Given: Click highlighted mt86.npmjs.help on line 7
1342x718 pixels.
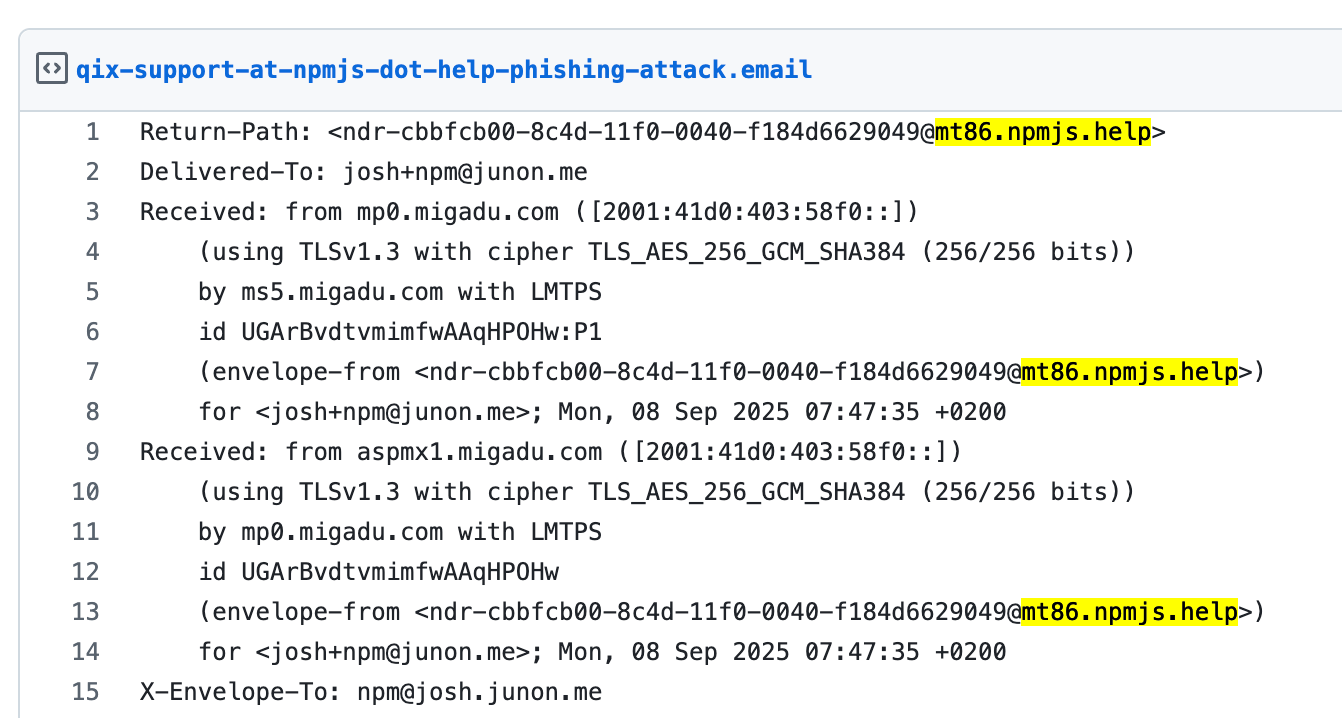Looking at the screenshot, I should point(1130,372).
